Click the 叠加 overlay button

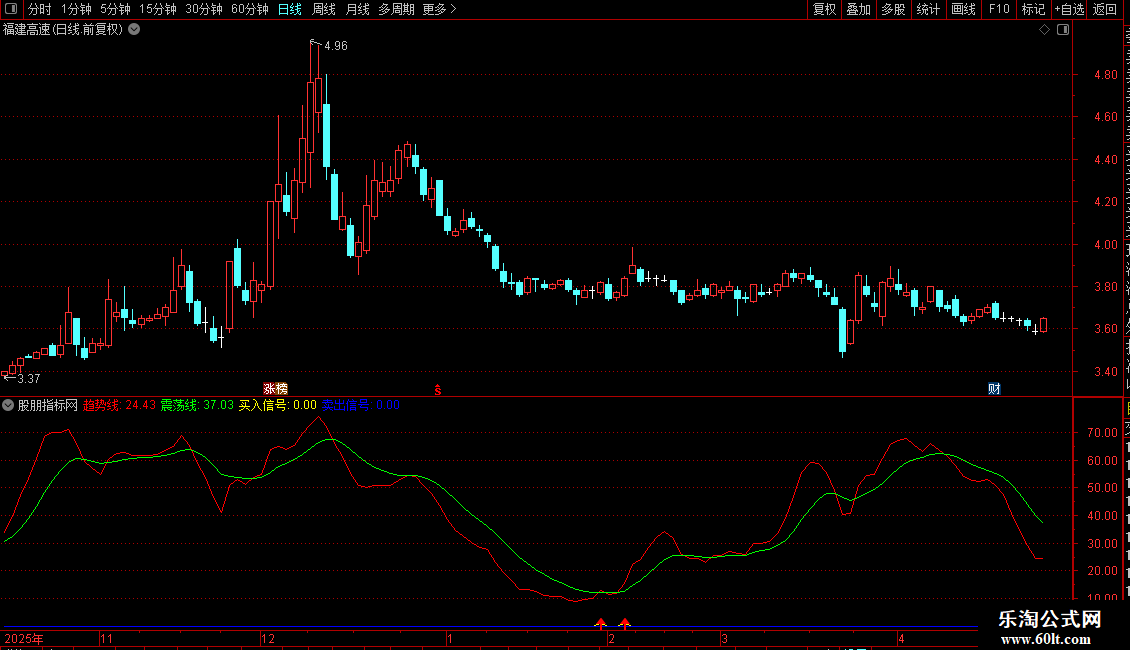[x=858, y=9]
